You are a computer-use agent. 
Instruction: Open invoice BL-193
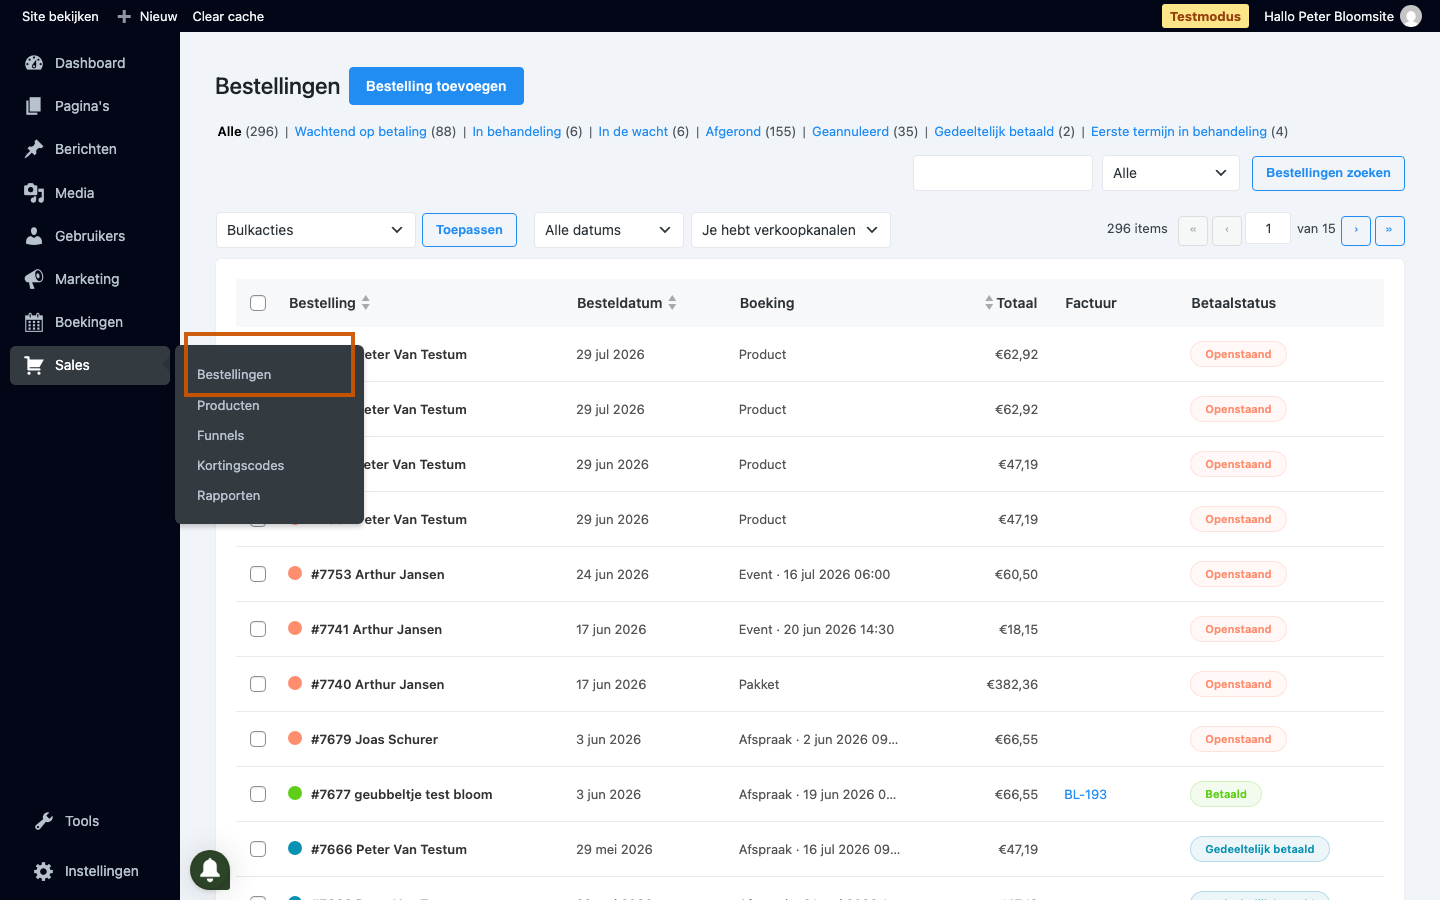tap(1085, 794)
